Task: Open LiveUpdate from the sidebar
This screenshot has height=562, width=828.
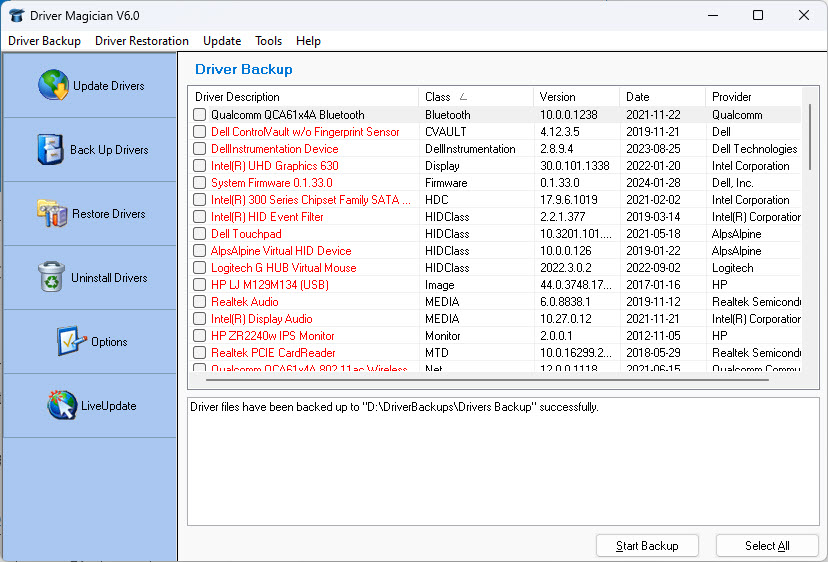Action: (90, 405)
